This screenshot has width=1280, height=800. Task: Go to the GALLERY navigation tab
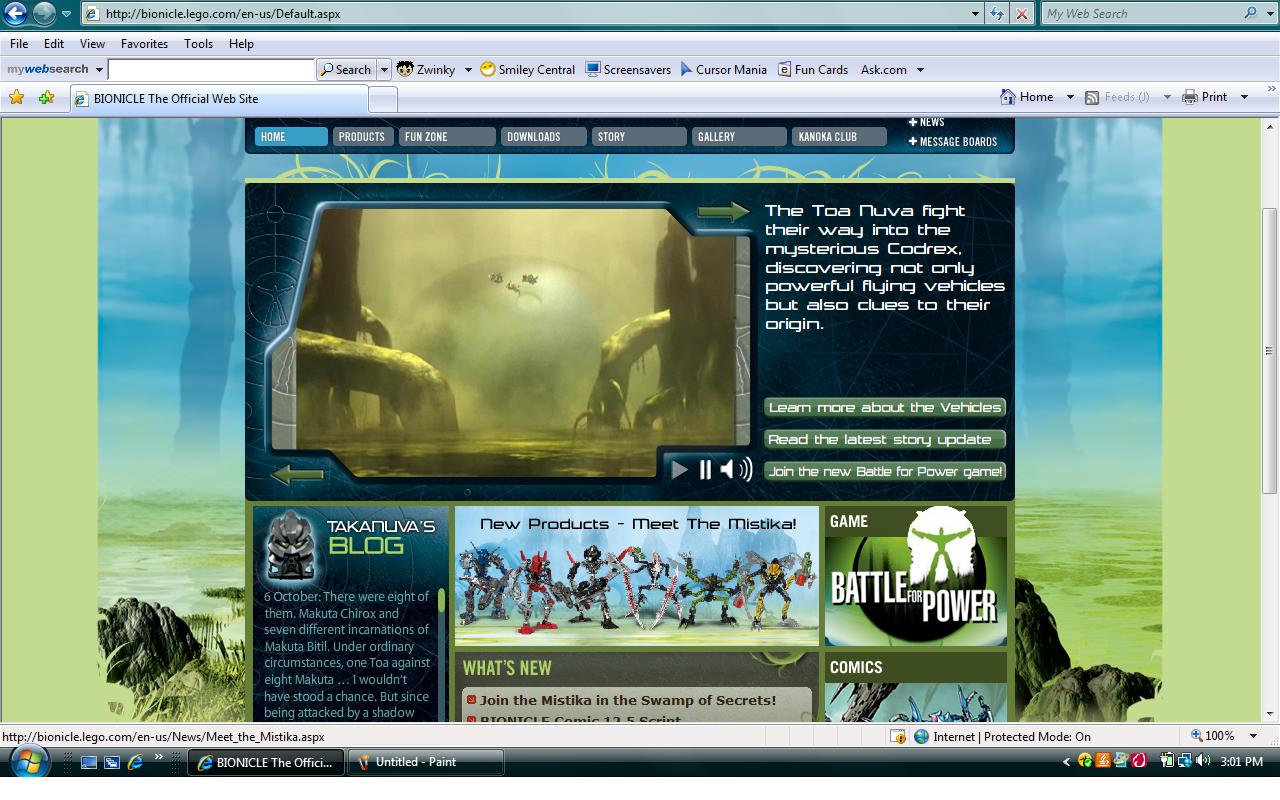tap(739, 137)
